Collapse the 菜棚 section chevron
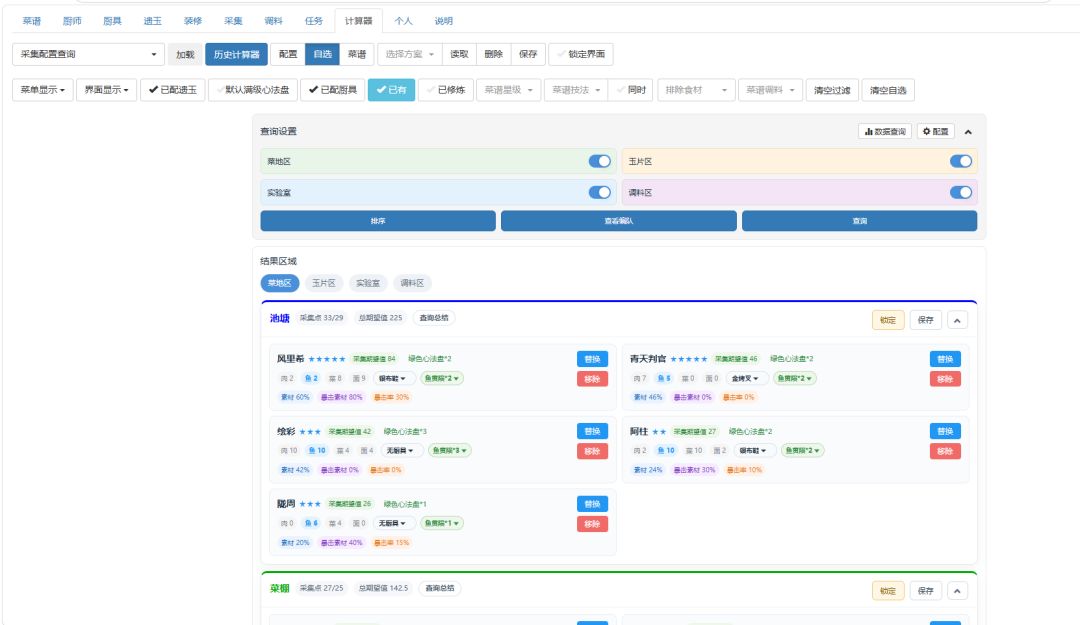The height and width of the screenshot is (625, 1080). pos(957,591)
